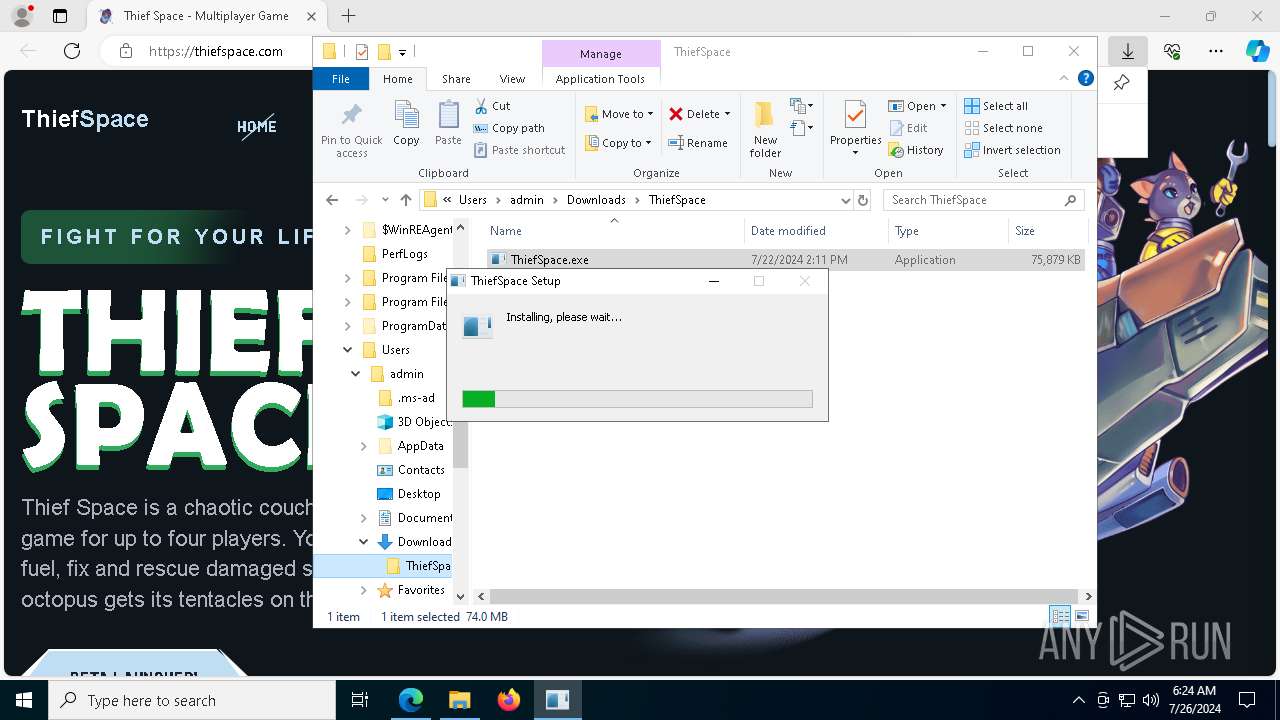The height and width of the screenshot is (720, 1280).
Task: Create a New folder
Action: coord(765,129)
